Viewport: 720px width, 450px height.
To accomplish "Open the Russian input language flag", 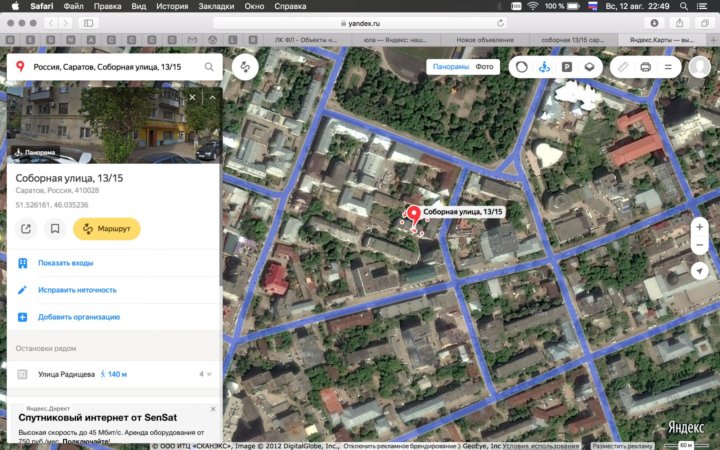I will 592,6.
